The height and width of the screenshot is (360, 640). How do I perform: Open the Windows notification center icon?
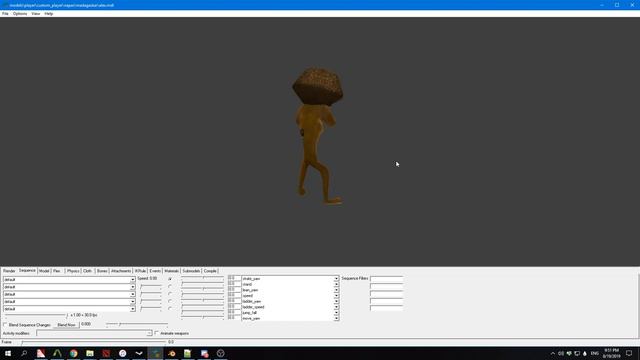pyautogui.click(x=629, y=353)
